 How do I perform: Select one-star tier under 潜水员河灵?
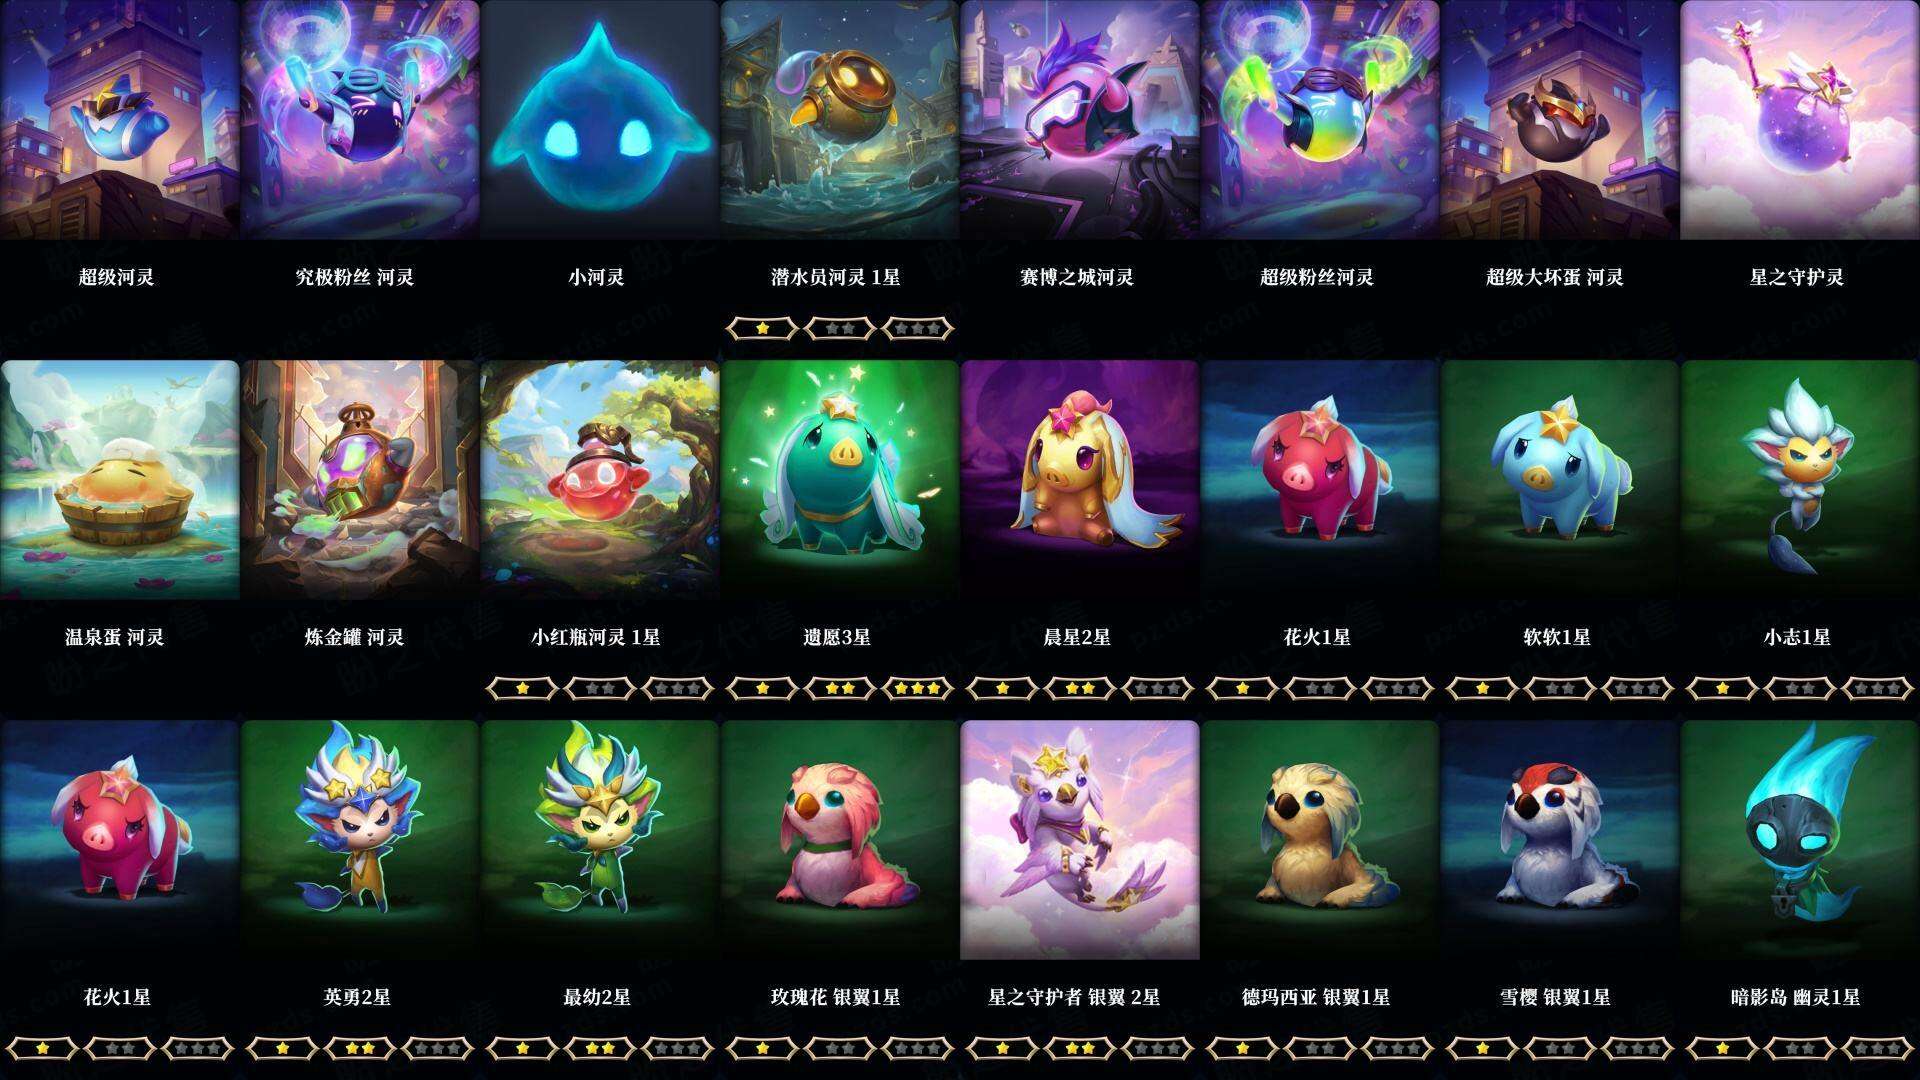click(762, 328)
